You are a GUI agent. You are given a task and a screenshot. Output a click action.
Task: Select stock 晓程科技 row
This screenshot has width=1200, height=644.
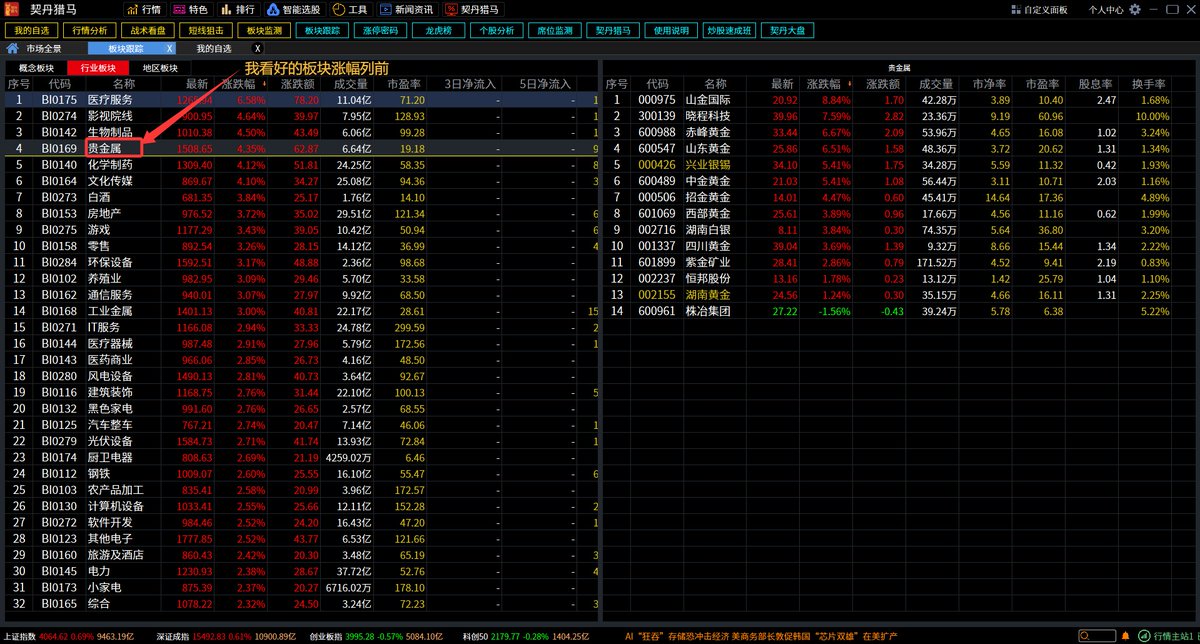click(900, 116)
